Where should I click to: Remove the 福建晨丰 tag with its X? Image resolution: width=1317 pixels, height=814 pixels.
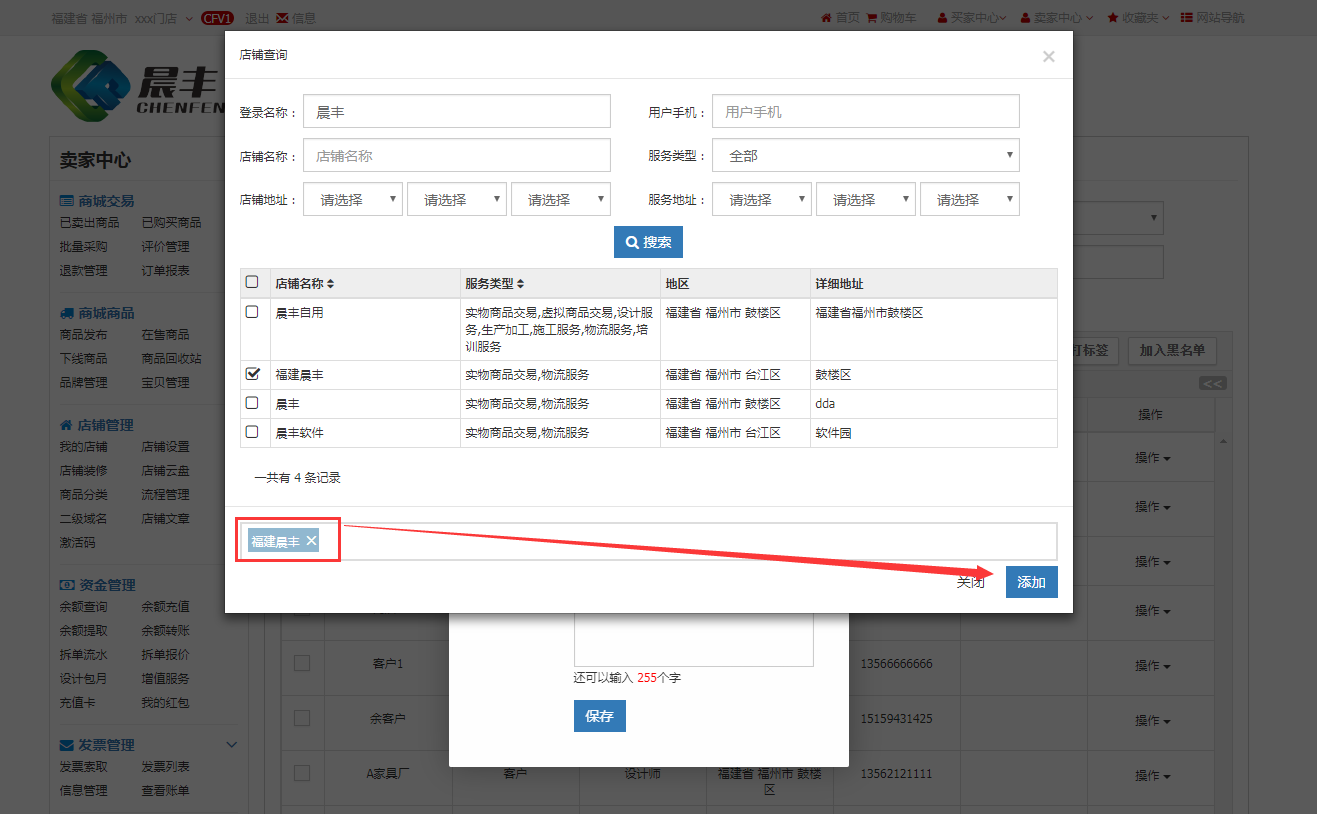(311, 541)
